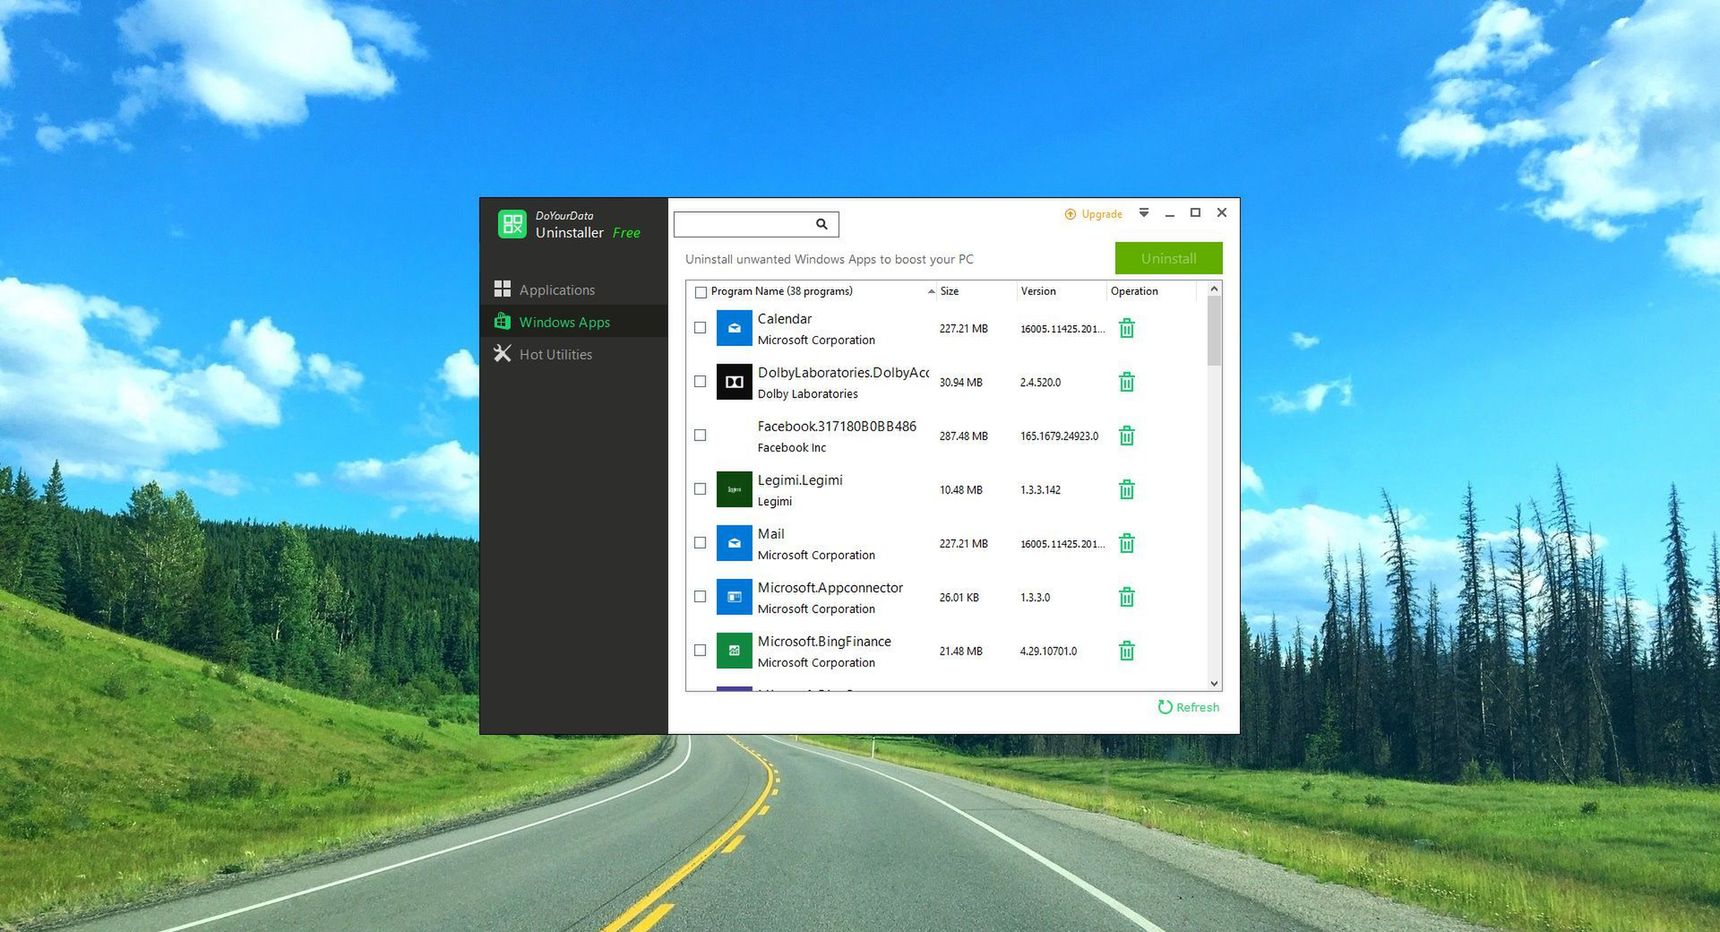Click the Legimi app icon
The image size is (1720, 932).
pos(734,490)
